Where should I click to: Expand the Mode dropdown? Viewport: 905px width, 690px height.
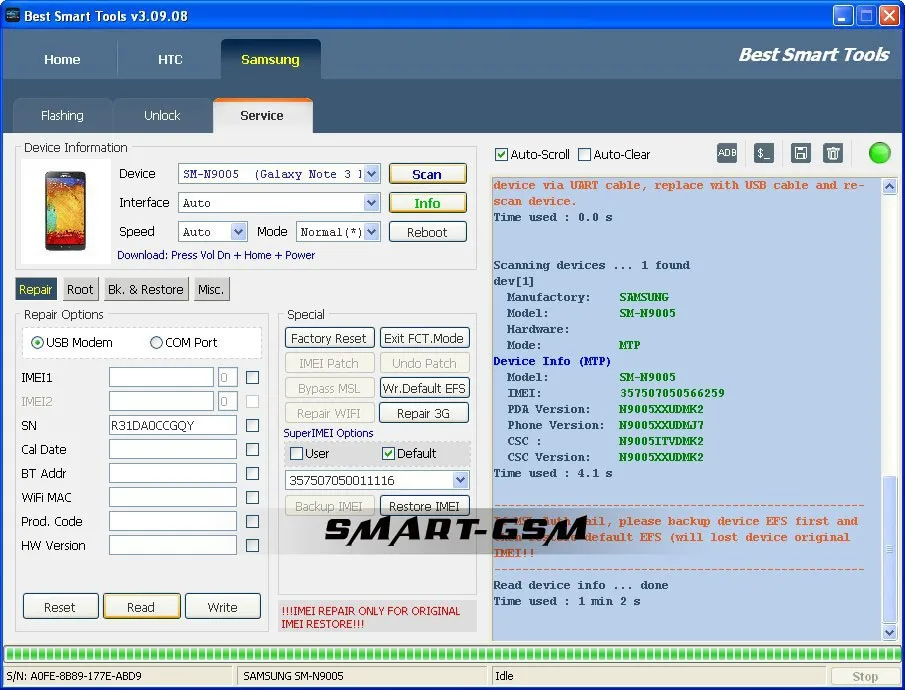(x=372, y=232)
